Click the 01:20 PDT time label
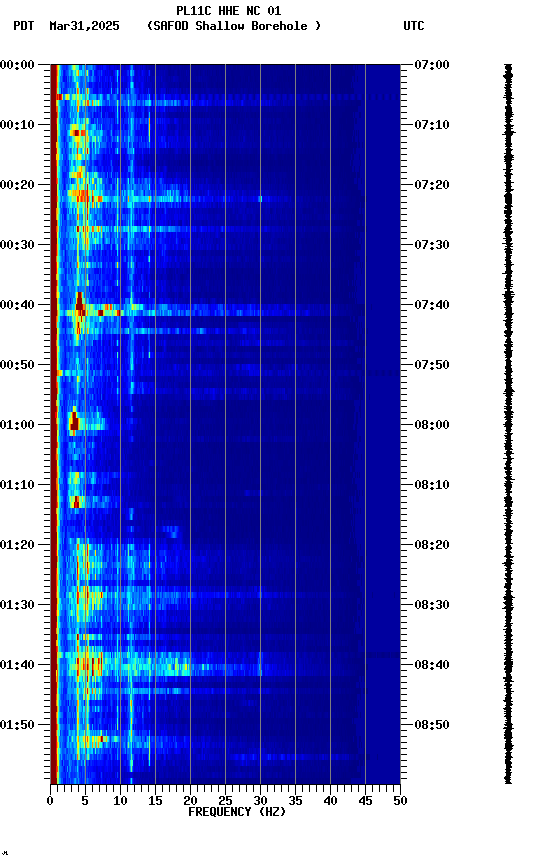 (x=17, y=545)
